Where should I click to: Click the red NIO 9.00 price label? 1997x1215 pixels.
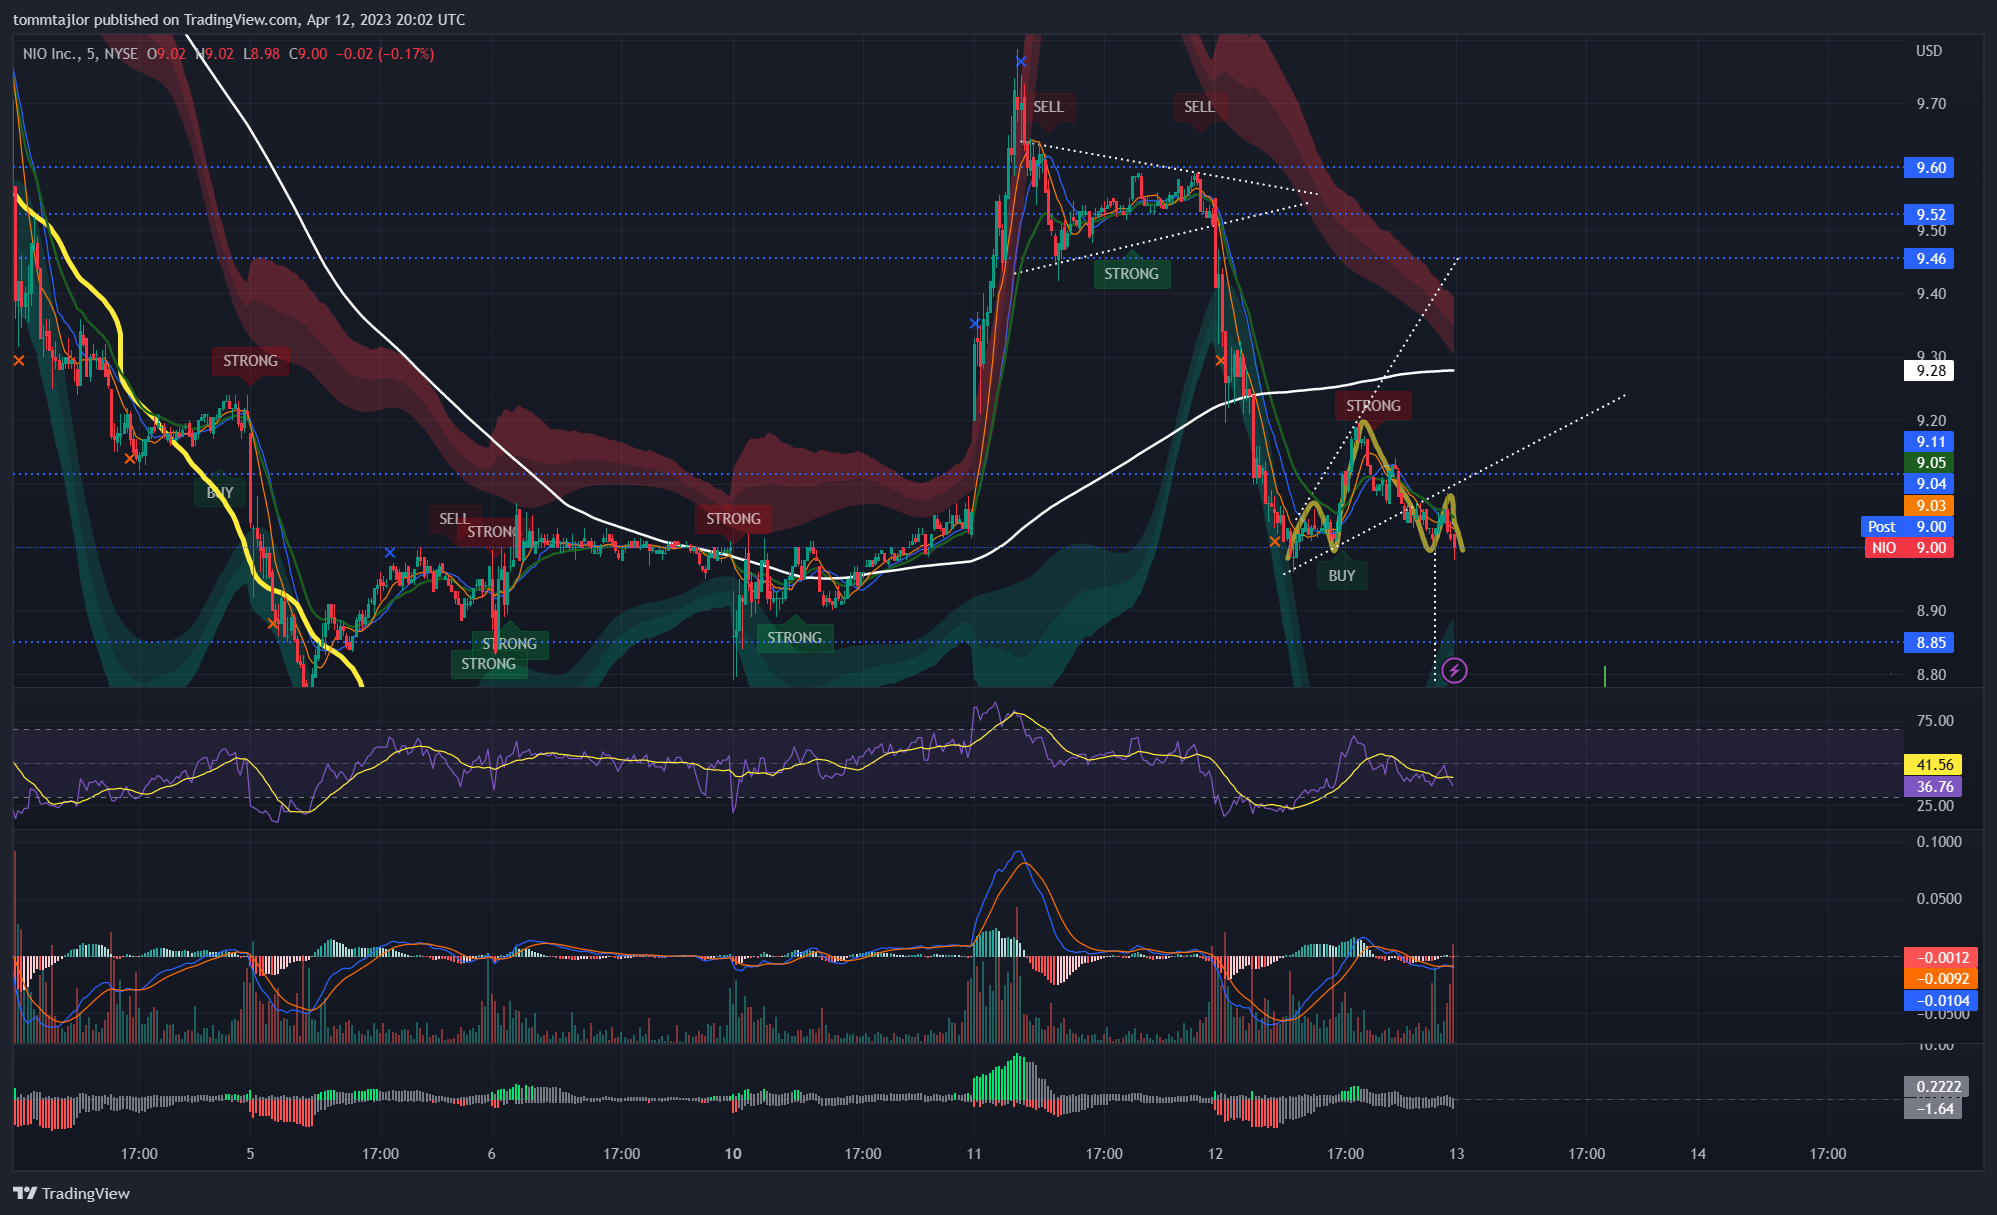pos(1909,547)
